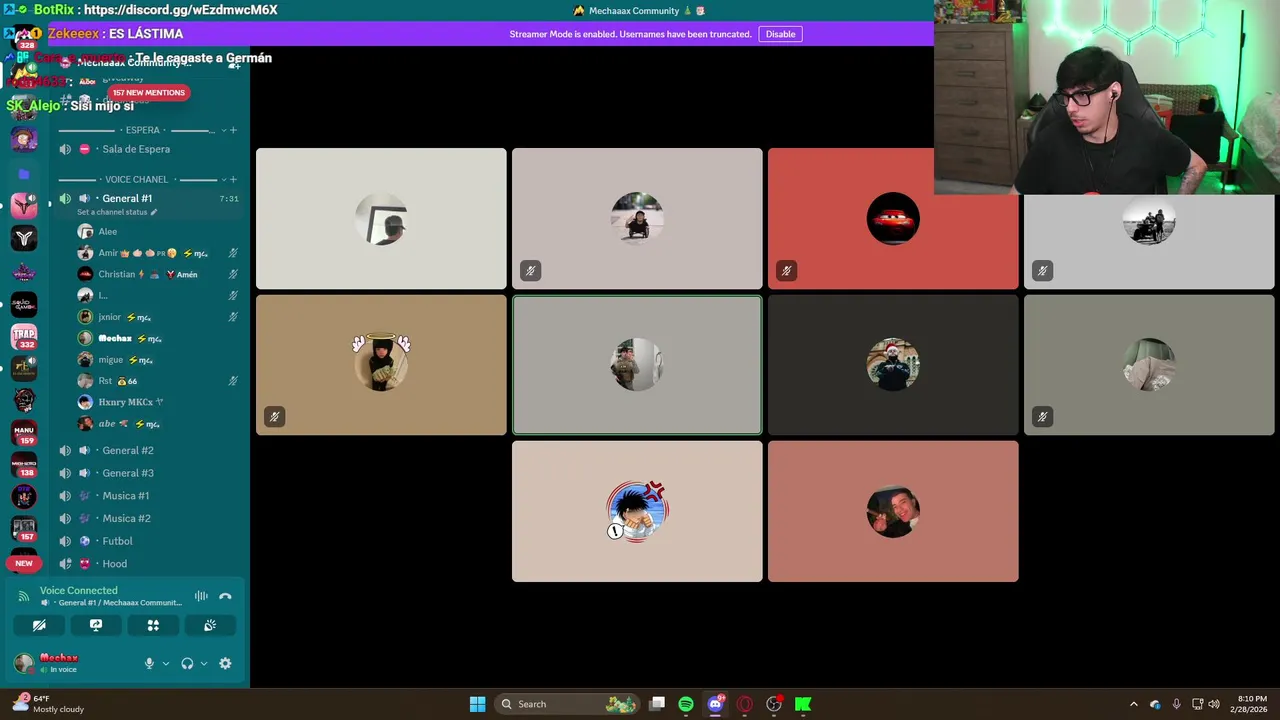Turn on camera in voice panel
The height and width of the screenshot is (720, 1280).
39,625
